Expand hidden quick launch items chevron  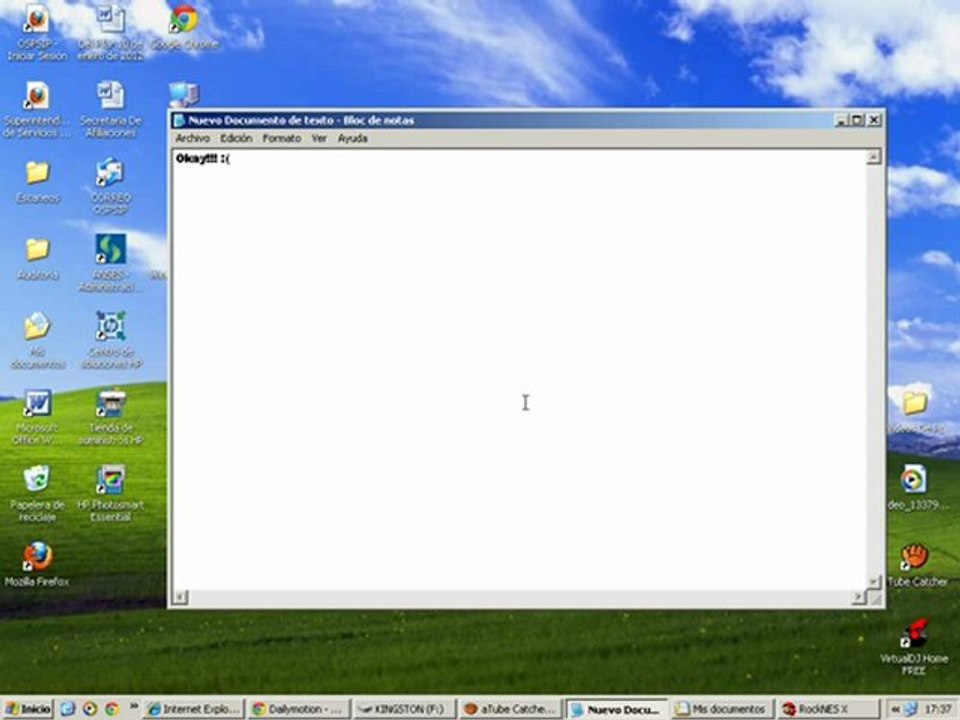133,707
